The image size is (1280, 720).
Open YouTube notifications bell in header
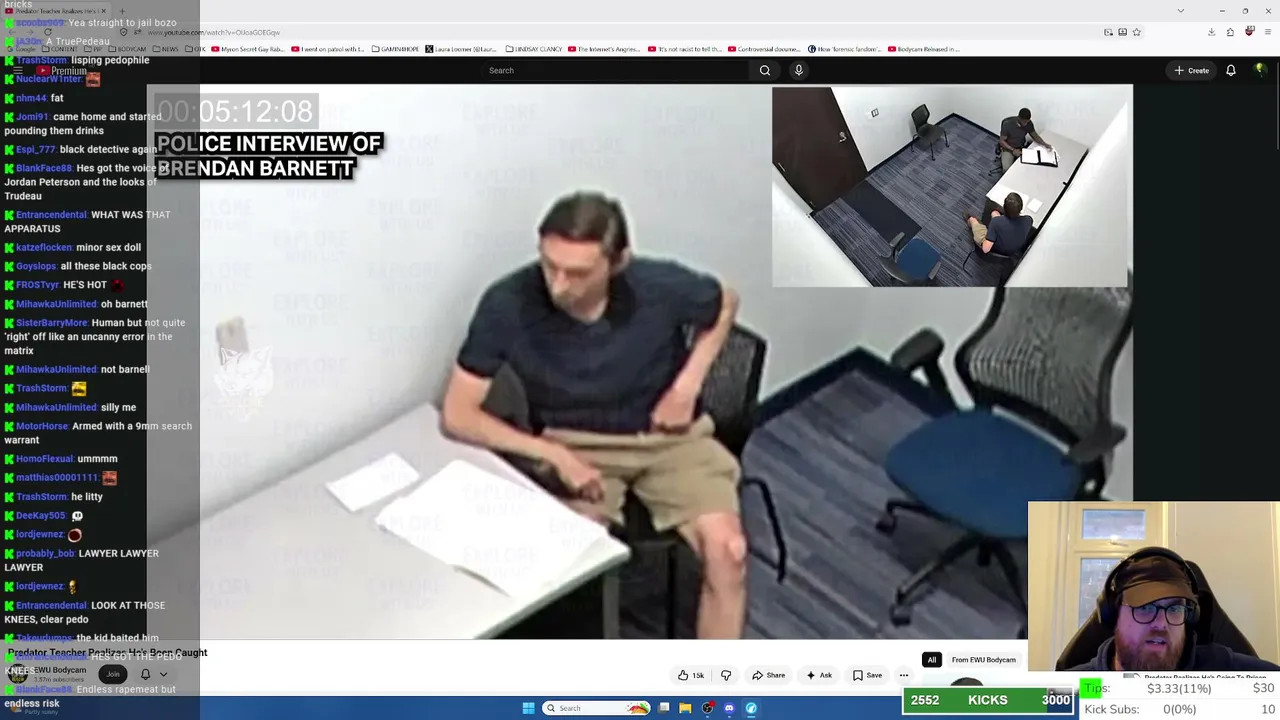point(1231,70)
